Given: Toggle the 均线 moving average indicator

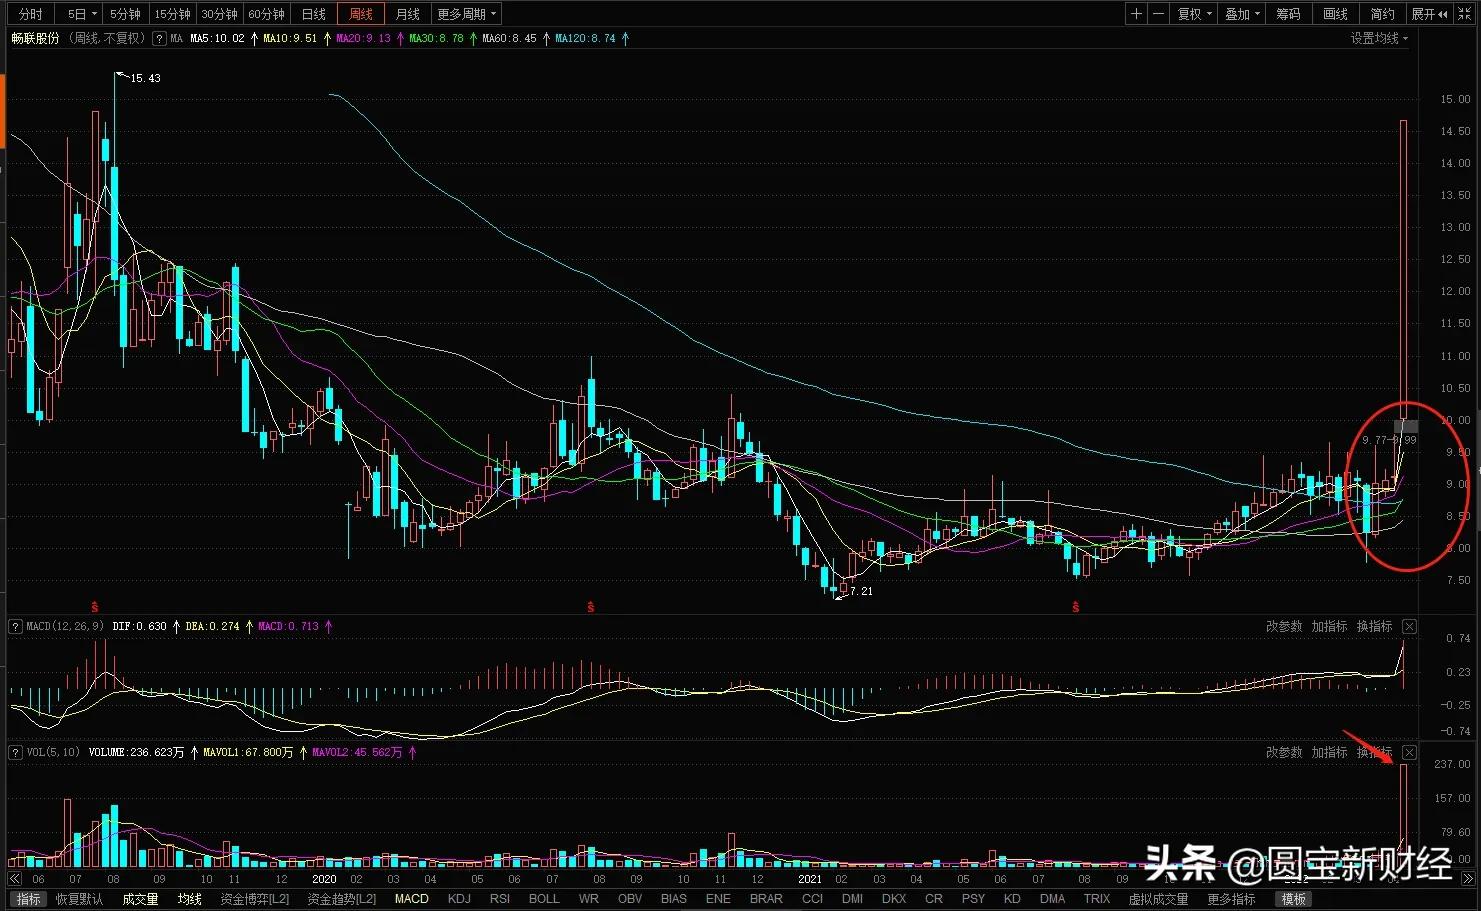Looking at the screenshot, I should point(190,899).
